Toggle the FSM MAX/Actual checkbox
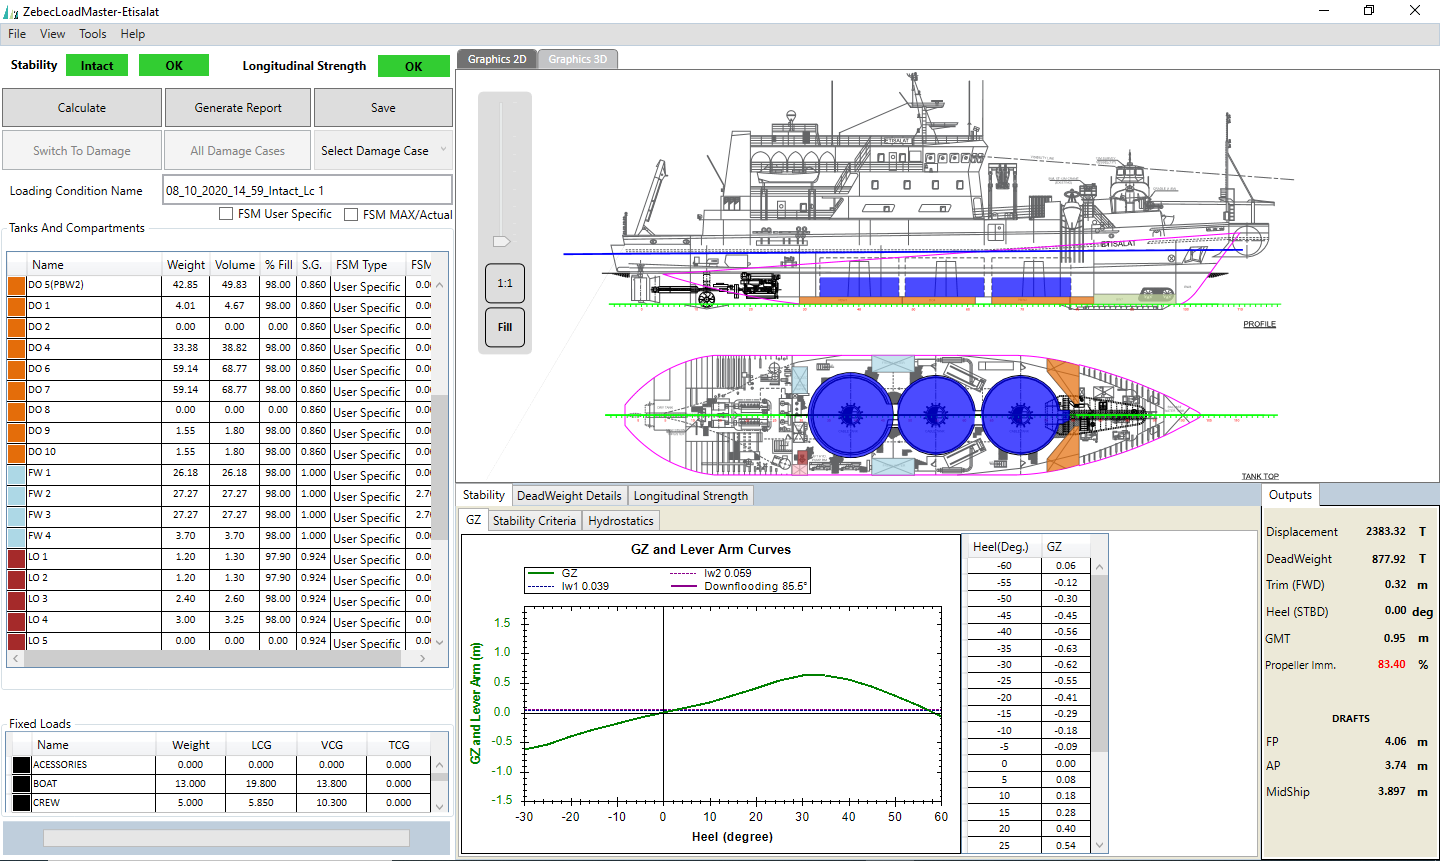1440x861 pixels. 351,214
